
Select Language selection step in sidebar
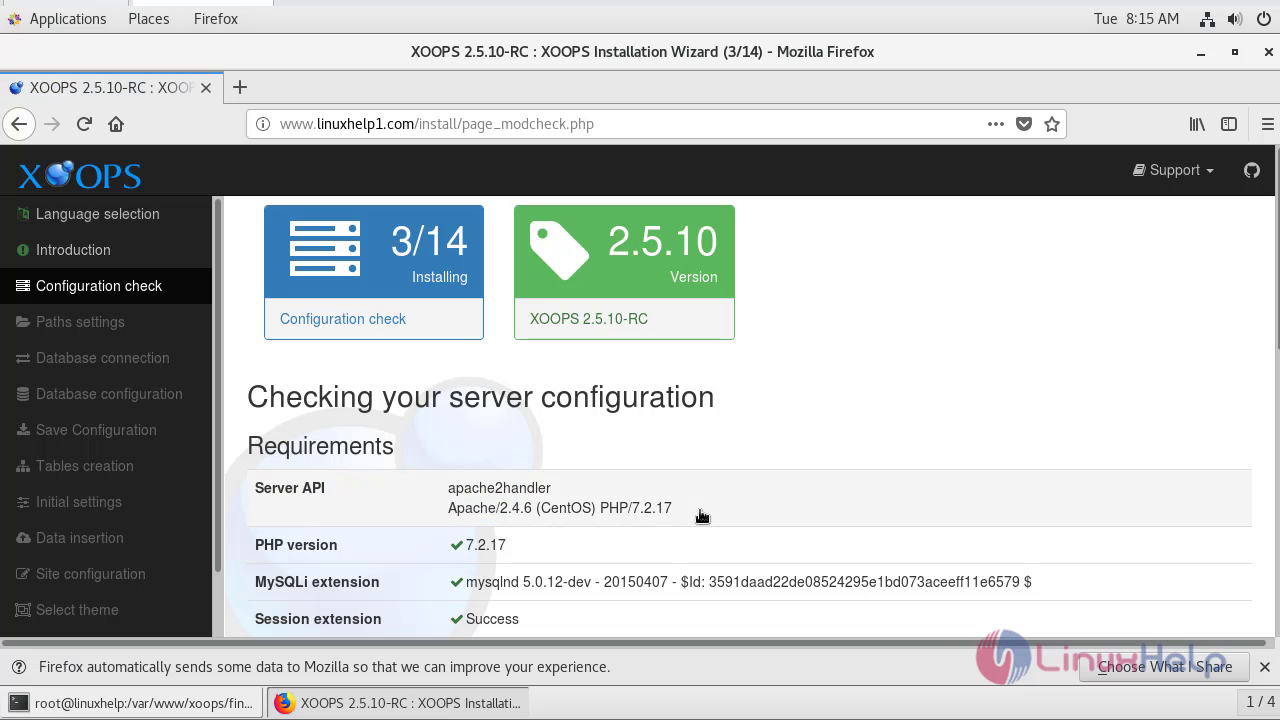click(106, 214)
